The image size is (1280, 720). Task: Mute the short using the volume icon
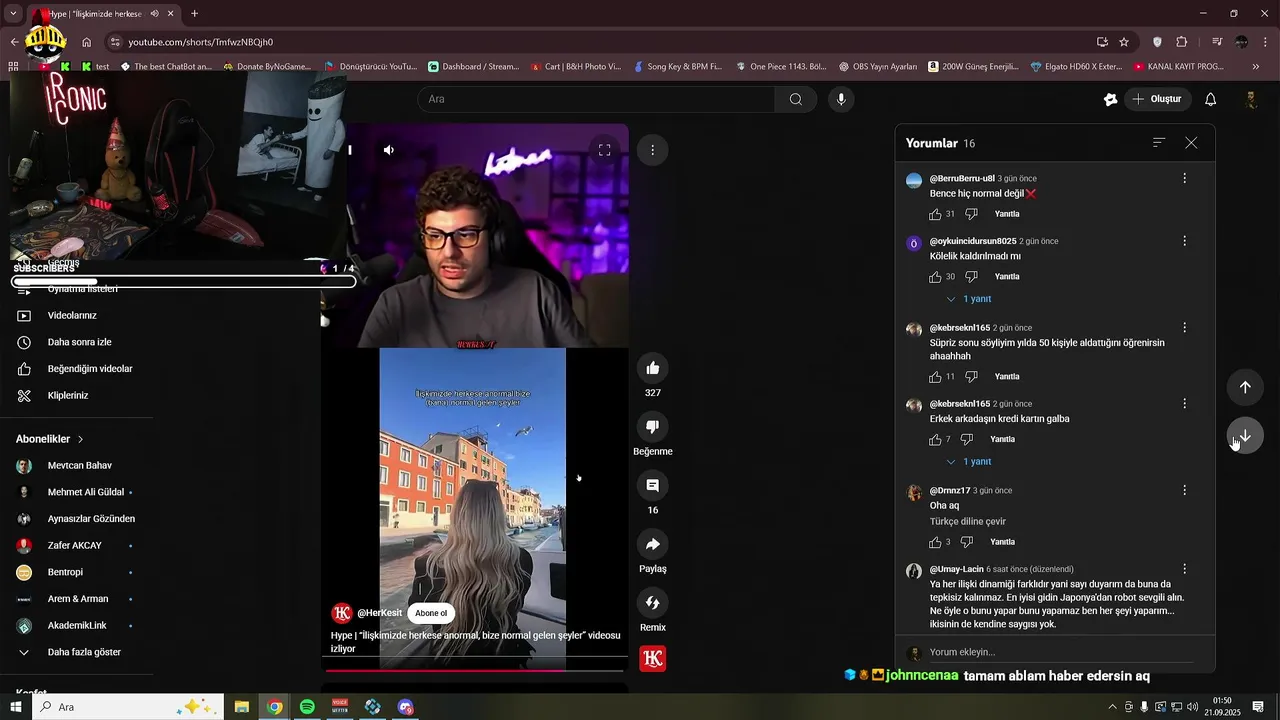389,150
